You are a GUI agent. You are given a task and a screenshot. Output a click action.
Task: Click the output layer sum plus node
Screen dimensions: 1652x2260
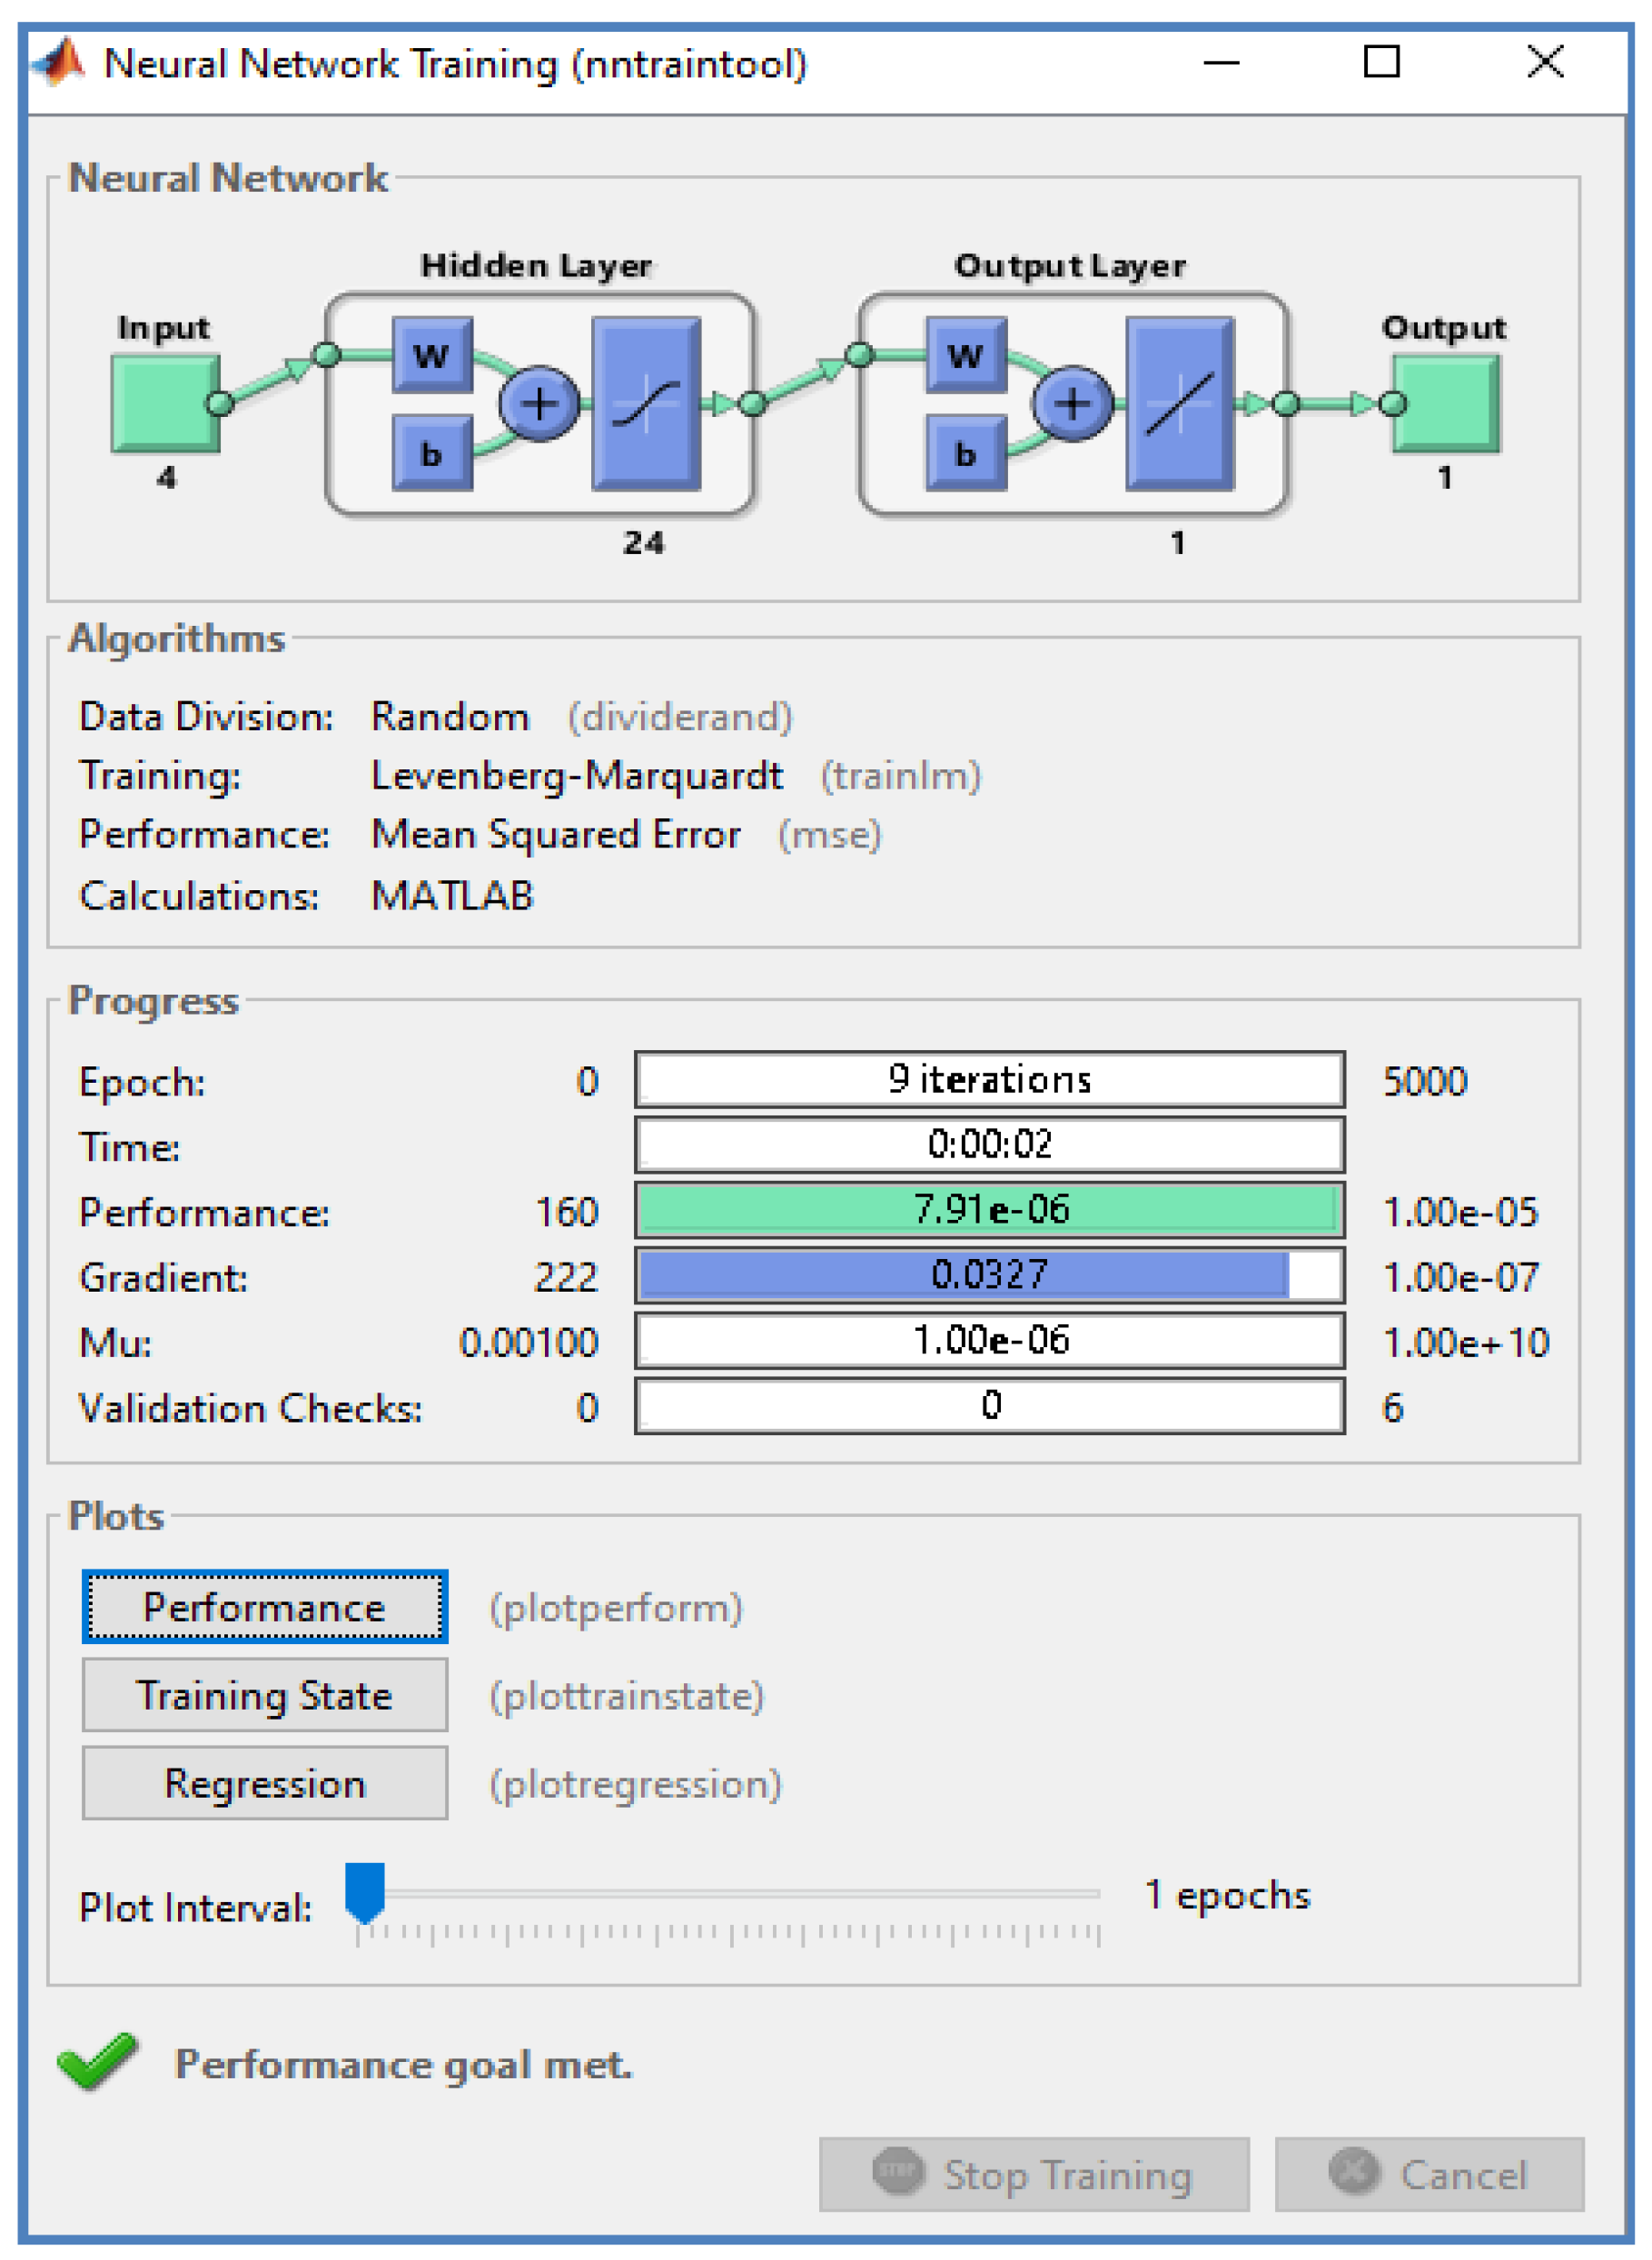pos(1073,404)
